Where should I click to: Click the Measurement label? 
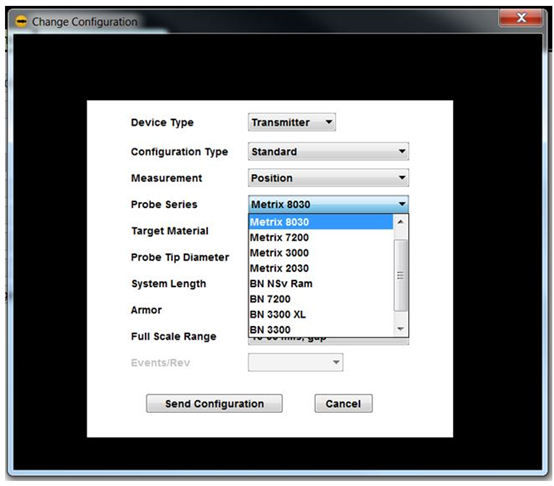click(x=166, y=178)
